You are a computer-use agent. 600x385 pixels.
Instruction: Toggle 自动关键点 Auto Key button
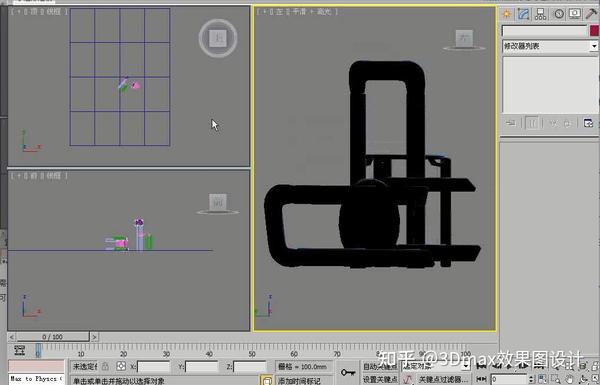380,367
